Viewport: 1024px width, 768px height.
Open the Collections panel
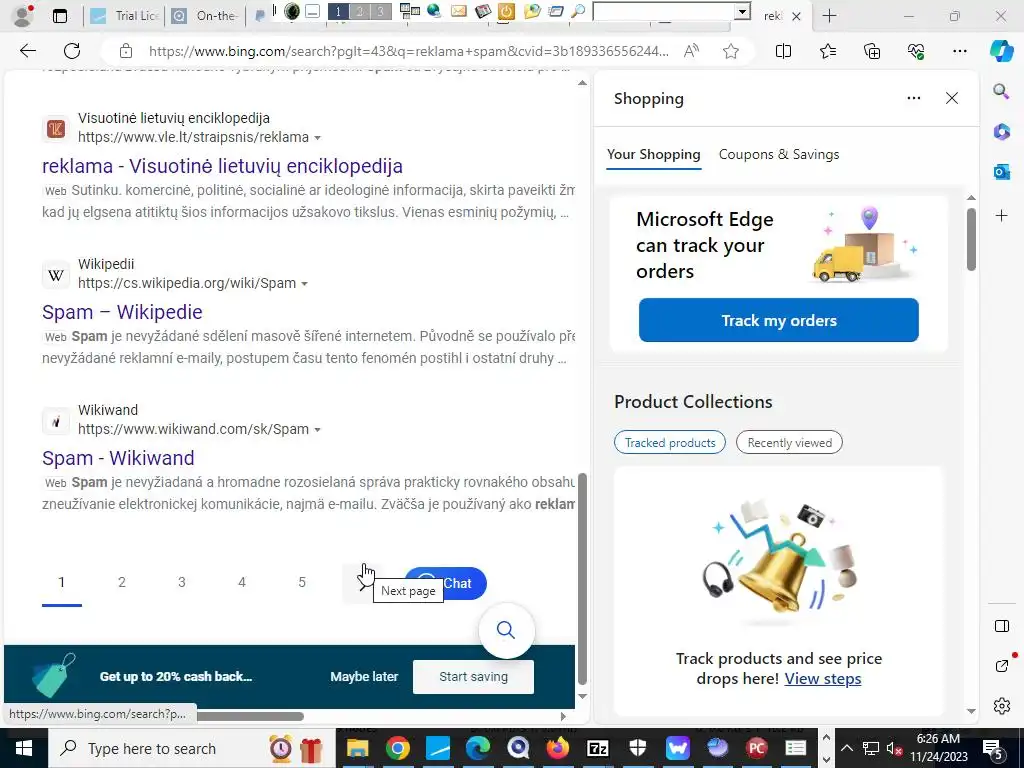tap(872, 51)
